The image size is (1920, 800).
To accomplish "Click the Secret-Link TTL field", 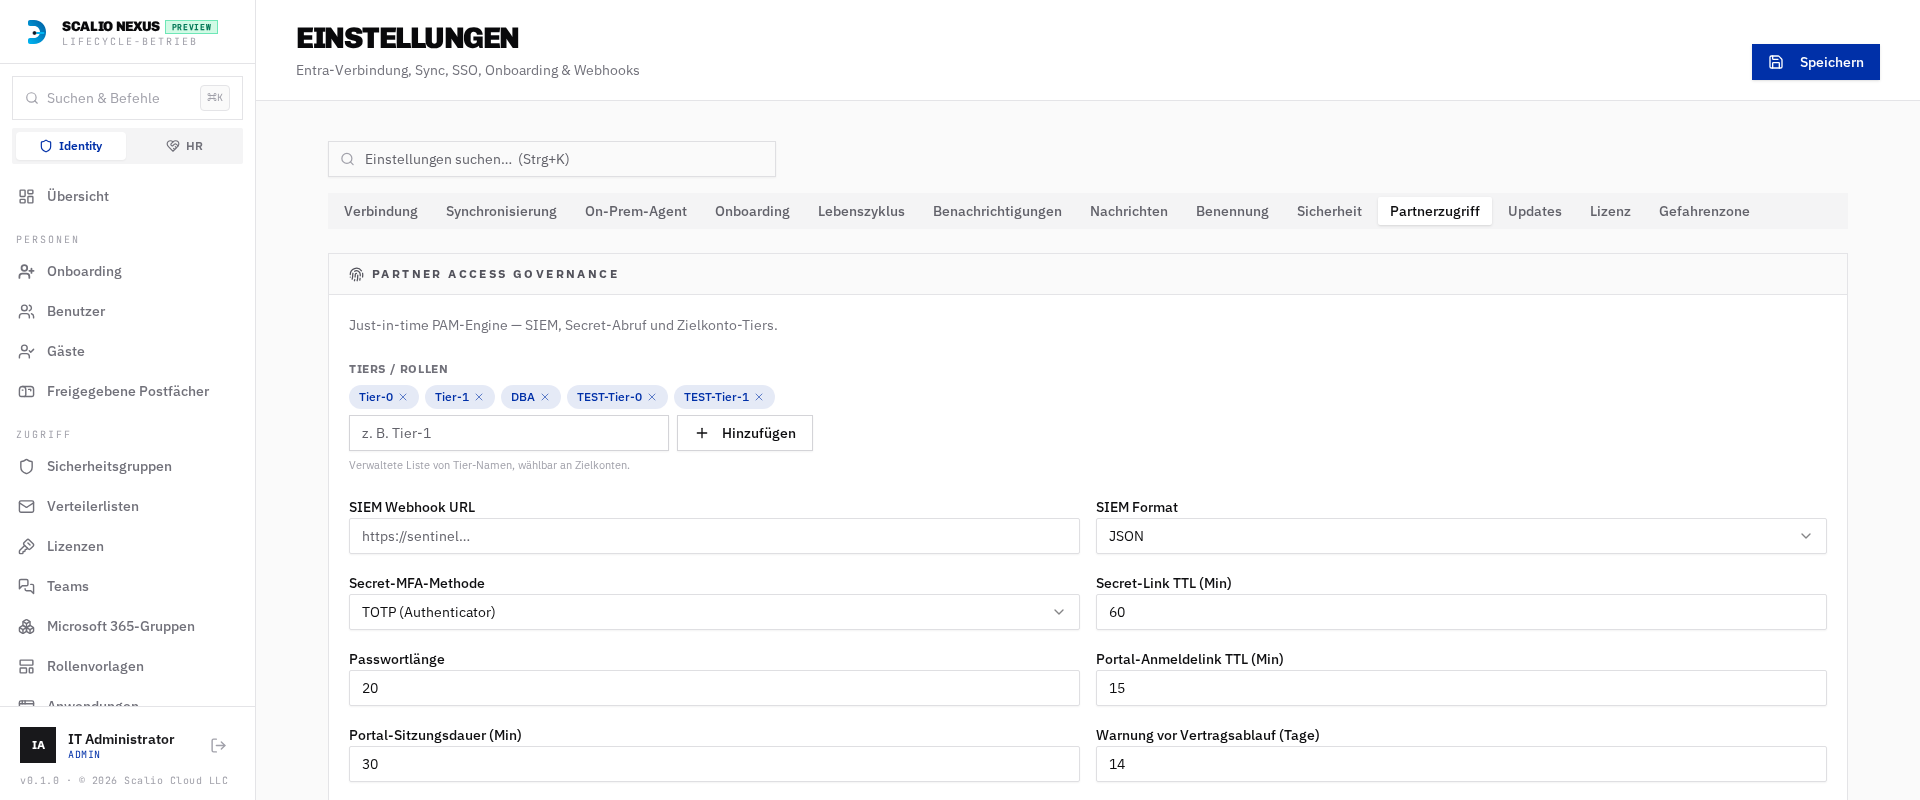I will point(1461,612).
